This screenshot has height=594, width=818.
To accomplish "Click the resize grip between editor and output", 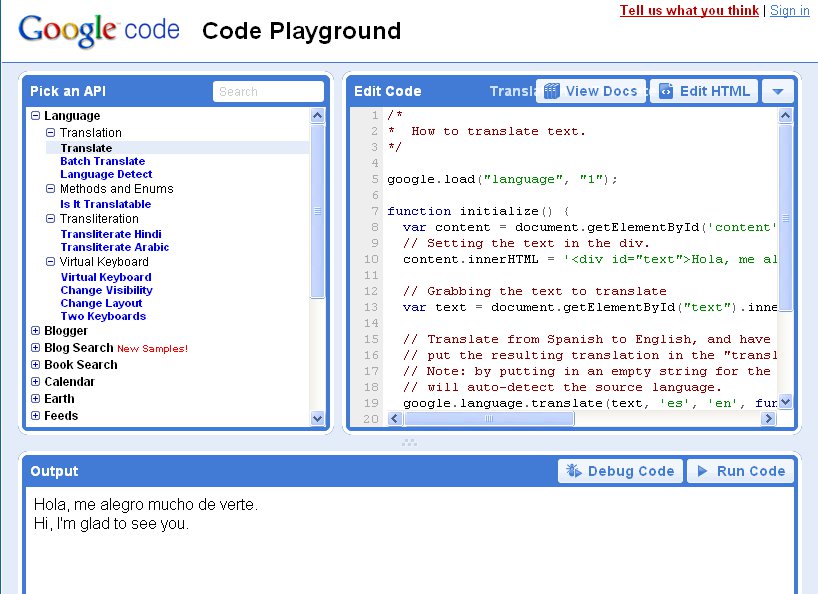I will 409,443.
